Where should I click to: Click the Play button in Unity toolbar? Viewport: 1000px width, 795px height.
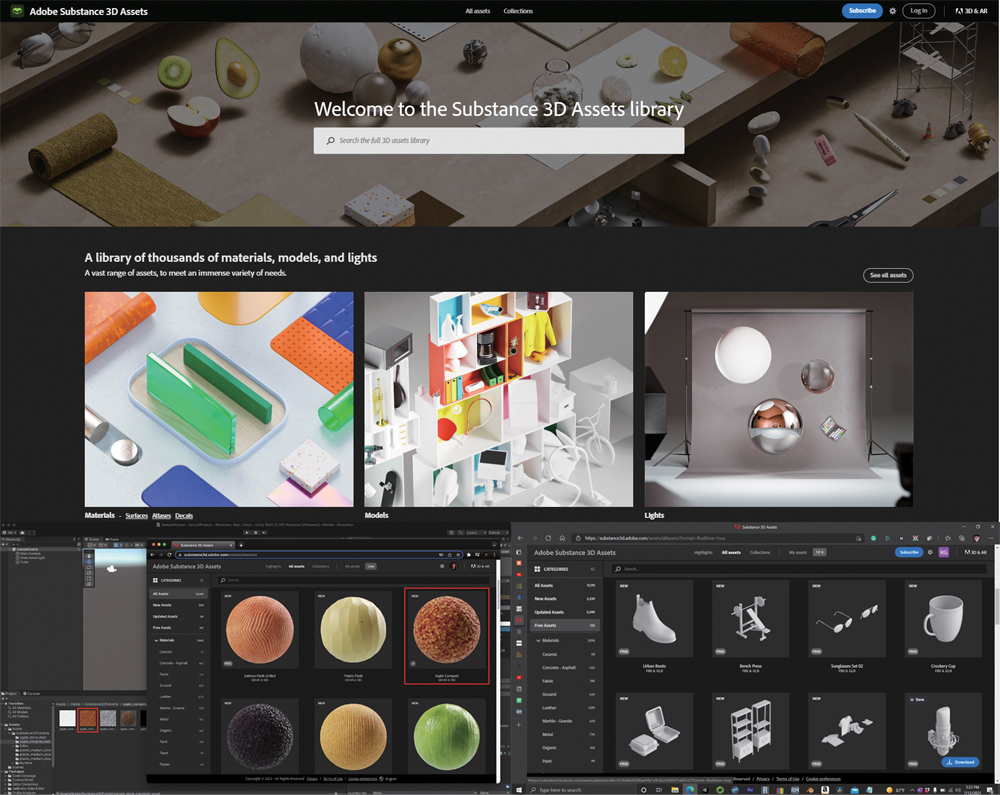[x=246, y=532]
